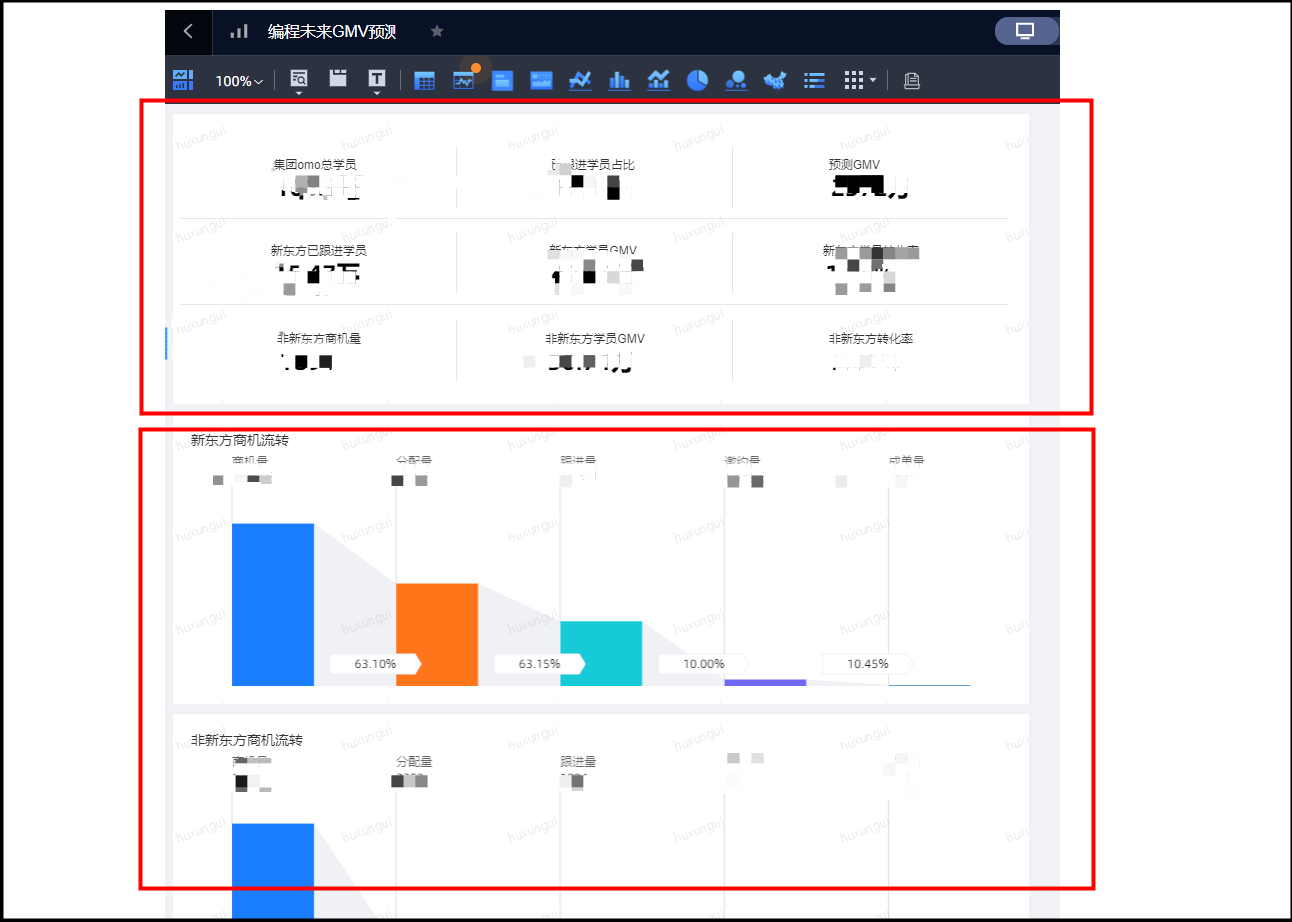Image resolution: width=1292 pixels, height=922 pixels.
Task: Add a line chart from toolbar
Action: [580, 81]
